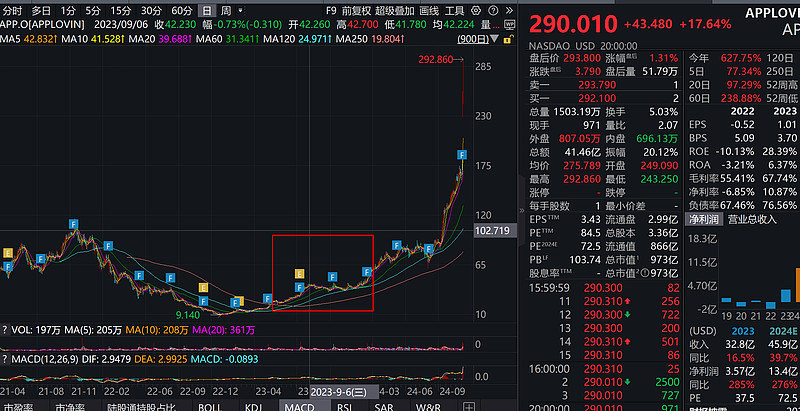Switch indicator to KDJ
Image resolution: width=800 pixels, height=411 pixels.
click(253, 406)
